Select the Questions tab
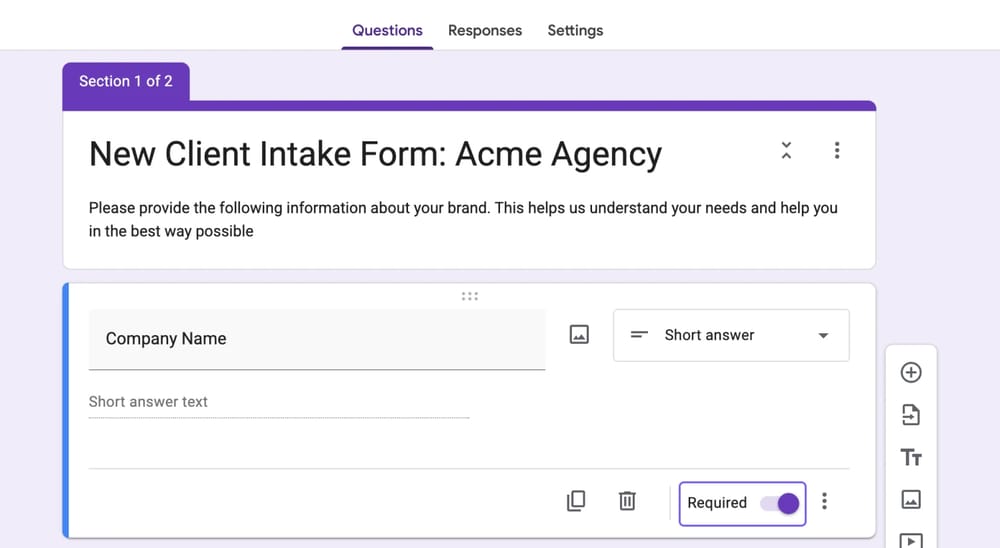 click(x=387, y=30)
